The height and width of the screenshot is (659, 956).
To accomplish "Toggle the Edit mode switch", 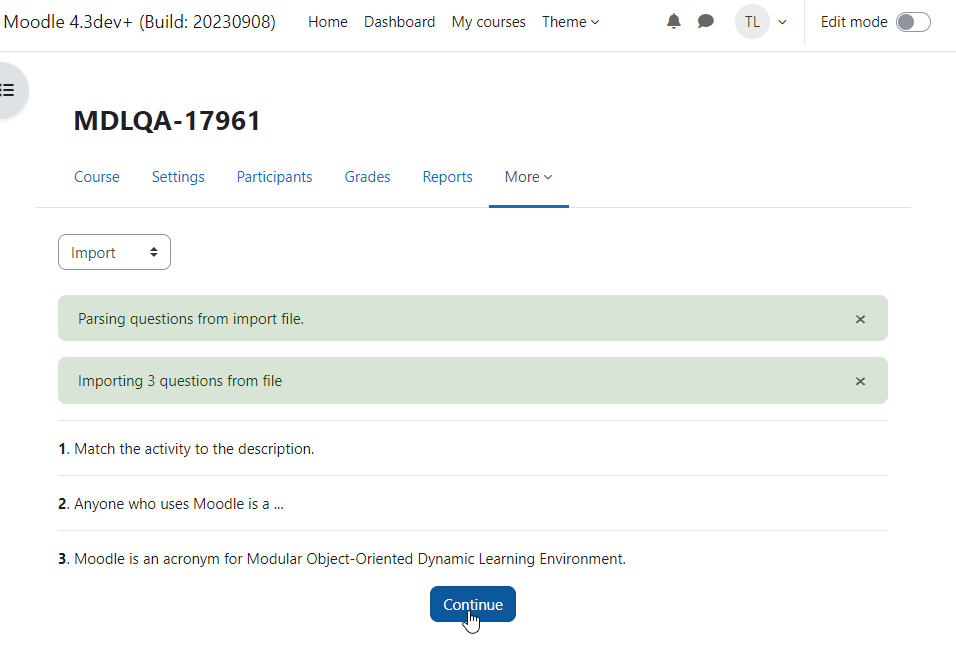I will (x=913, y=22).
